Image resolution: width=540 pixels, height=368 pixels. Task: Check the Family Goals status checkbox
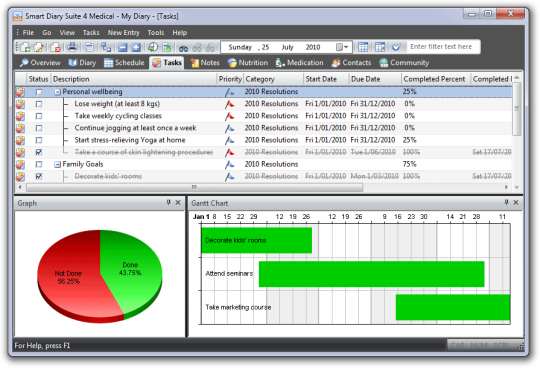[x=39, y=164]
